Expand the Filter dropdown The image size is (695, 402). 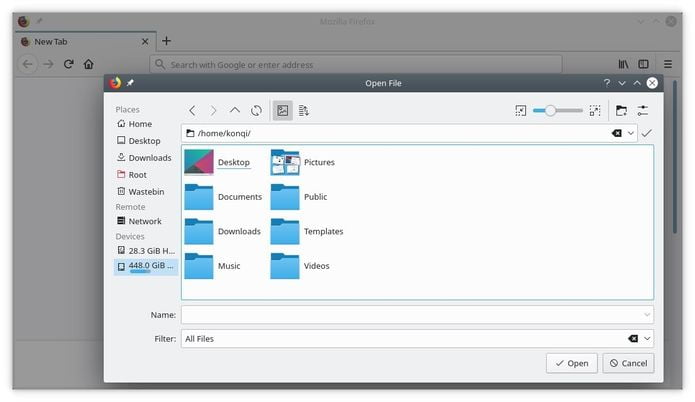point(647,339)
